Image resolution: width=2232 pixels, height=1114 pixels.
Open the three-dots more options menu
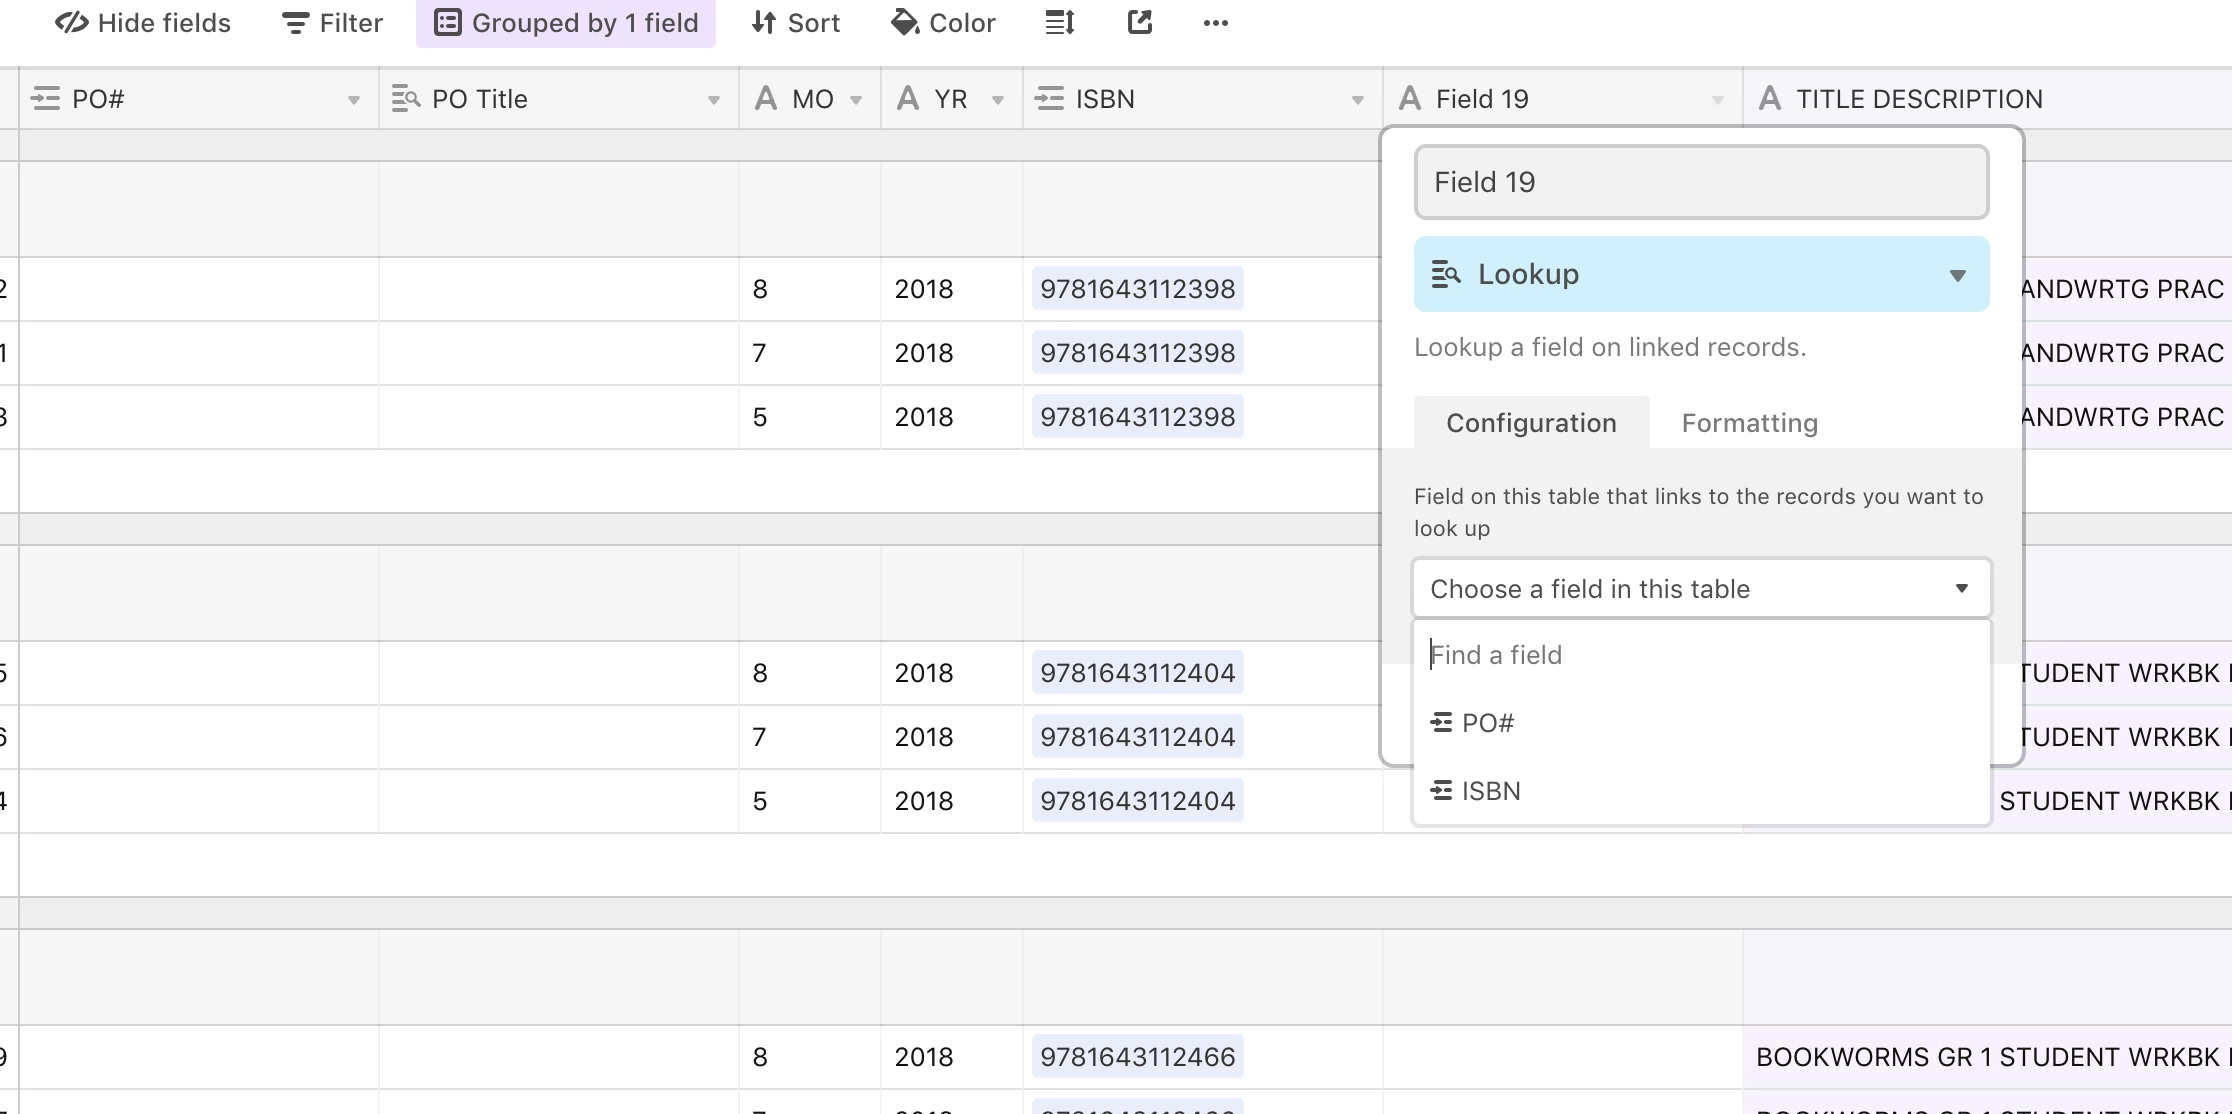(1215, 23)
